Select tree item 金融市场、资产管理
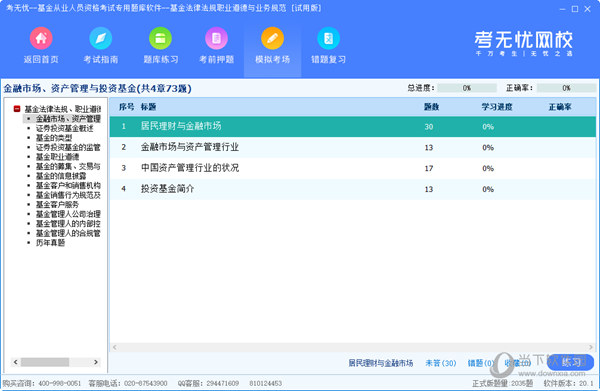The height and width of the screenshot is (391, 600). pyautogui.click(x=68, y=119)
